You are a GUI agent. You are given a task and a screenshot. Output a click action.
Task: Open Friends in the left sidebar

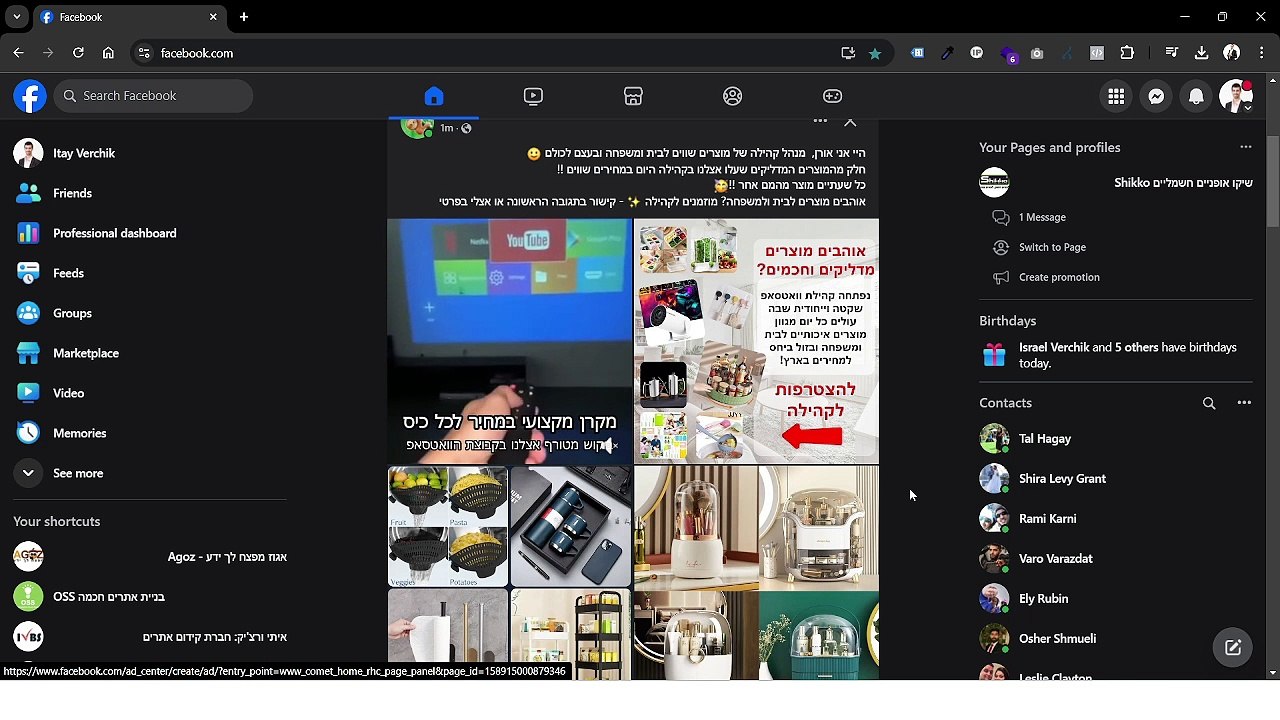[x=150, y=193]
